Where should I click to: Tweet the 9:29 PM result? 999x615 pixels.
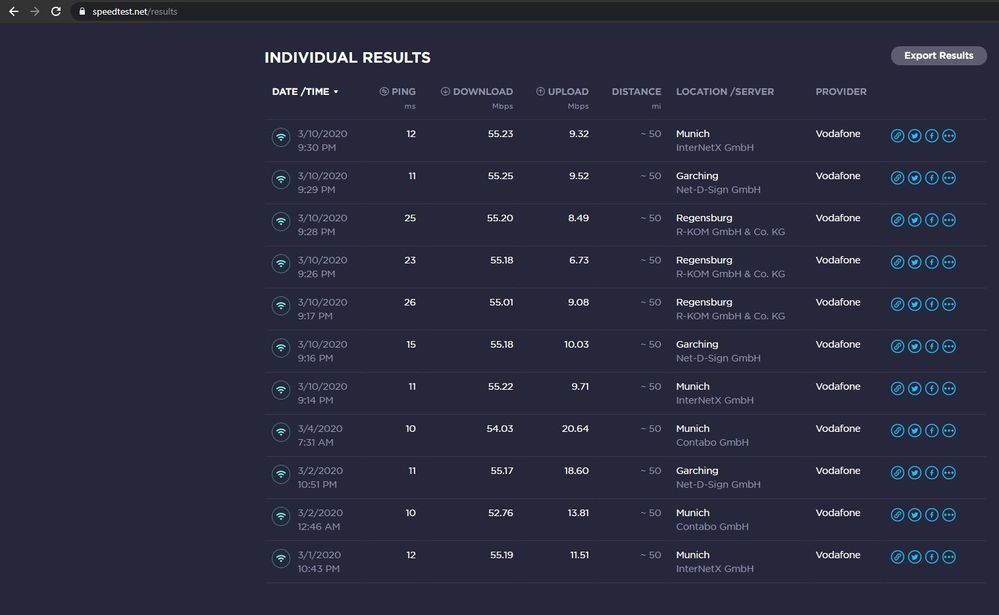click(x=914, y=178)
